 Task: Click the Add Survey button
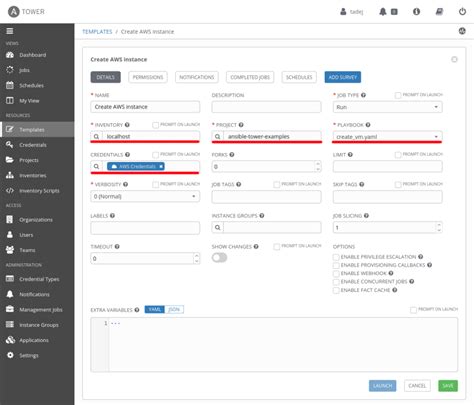(343, 77)
